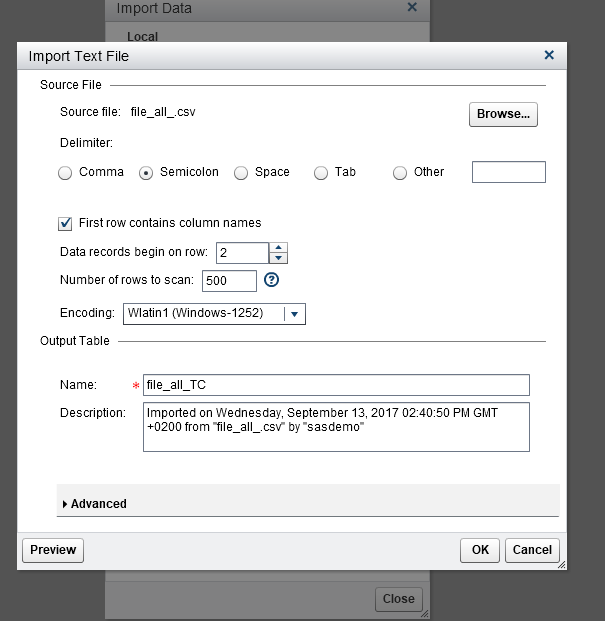Image resolution: width=605 pixels, height=621 pixels.
Task: Confirm the import with OK
Action: point(480,550)
